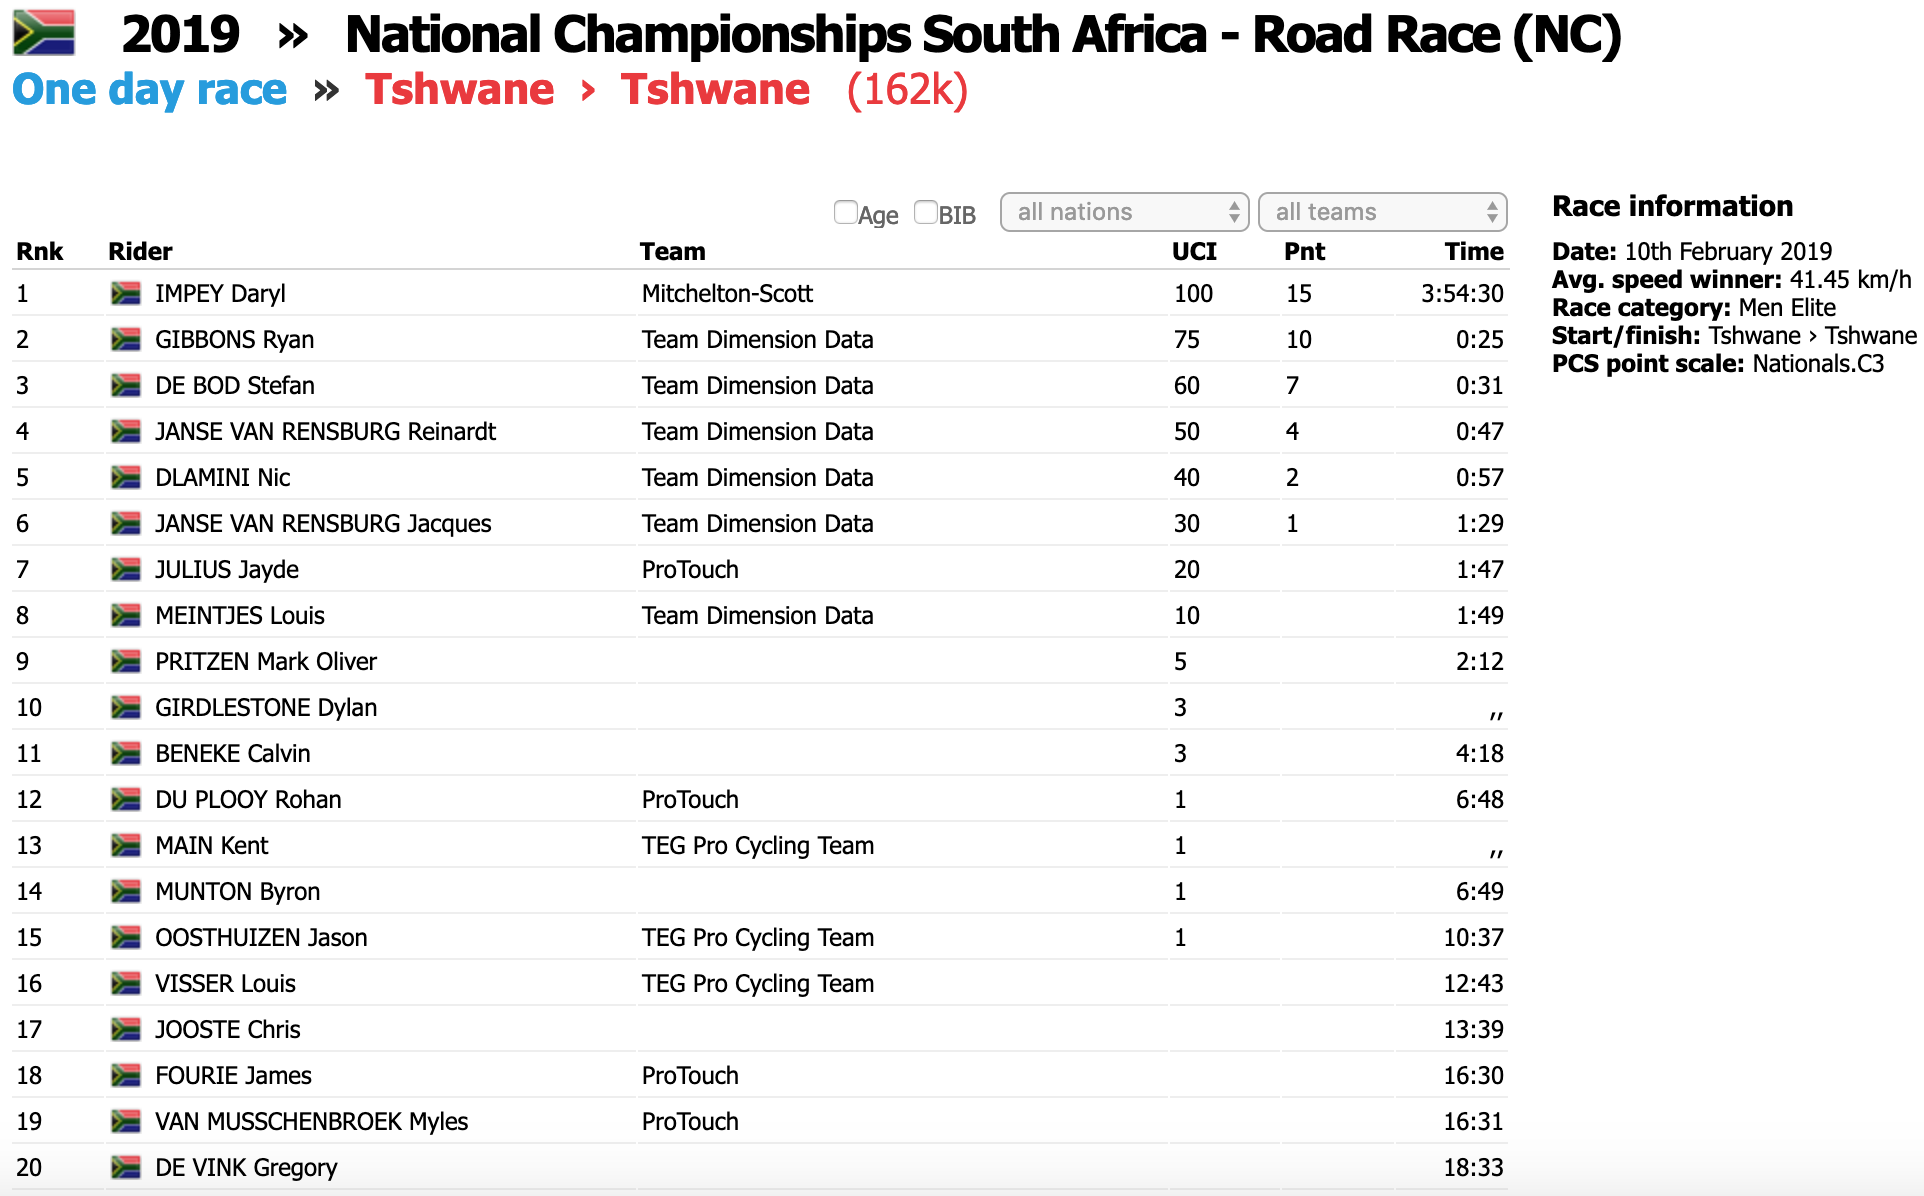Click the large South Africa flag in header

click(x=44, y=32)
